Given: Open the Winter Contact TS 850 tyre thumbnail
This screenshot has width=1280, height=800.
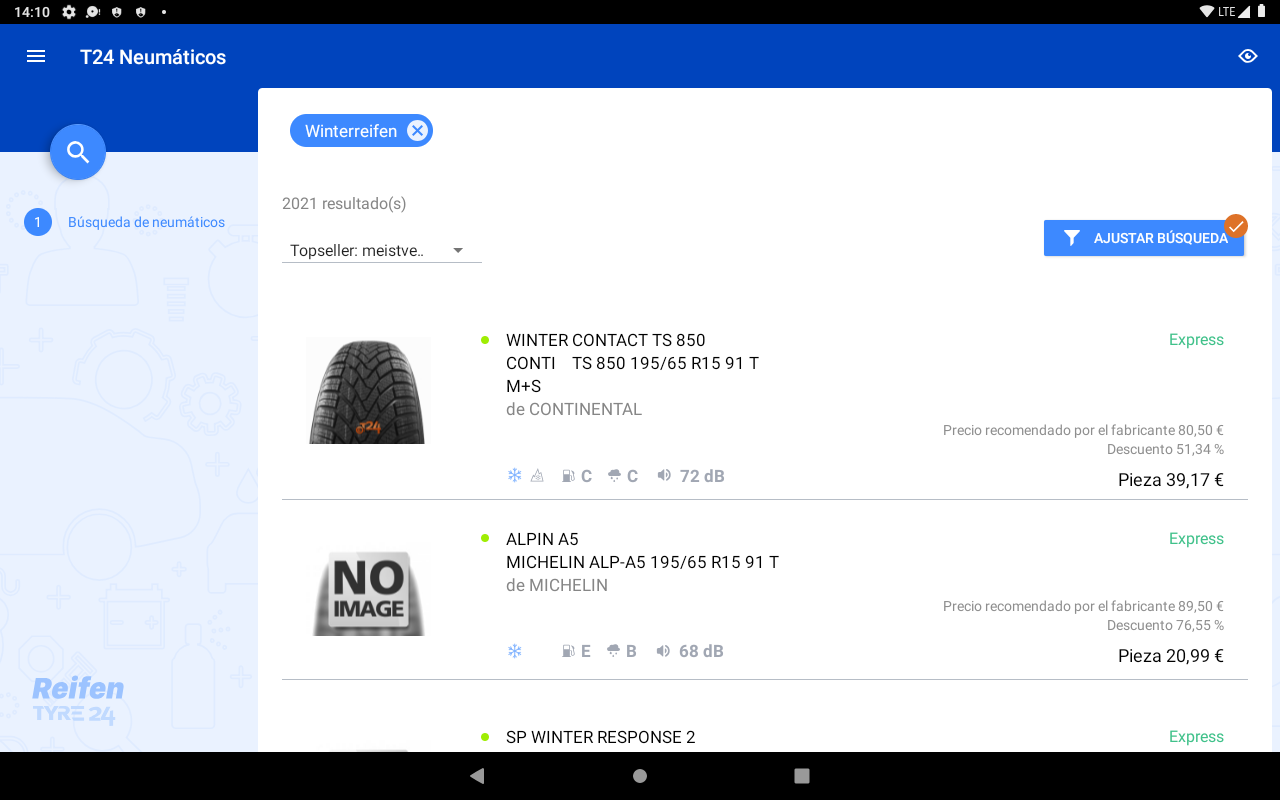Looking at the screenshot, I should (x=368, y=390).
